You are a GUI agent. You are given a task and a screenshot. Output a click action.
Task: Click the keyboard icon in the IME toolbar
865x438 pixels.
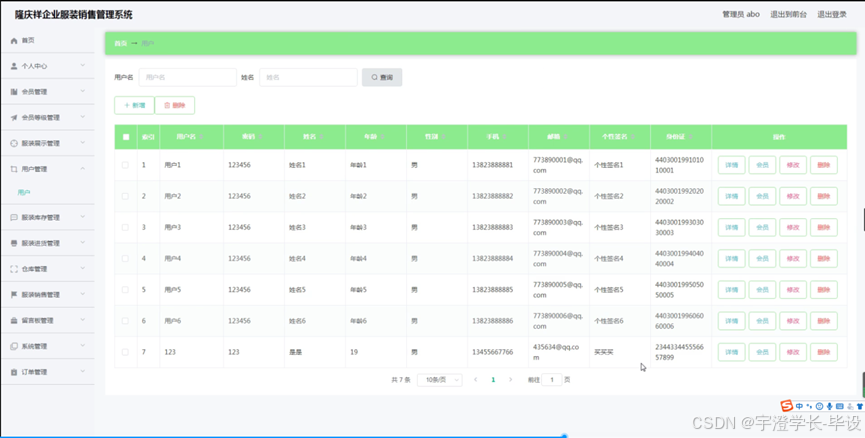click(840, 406)
